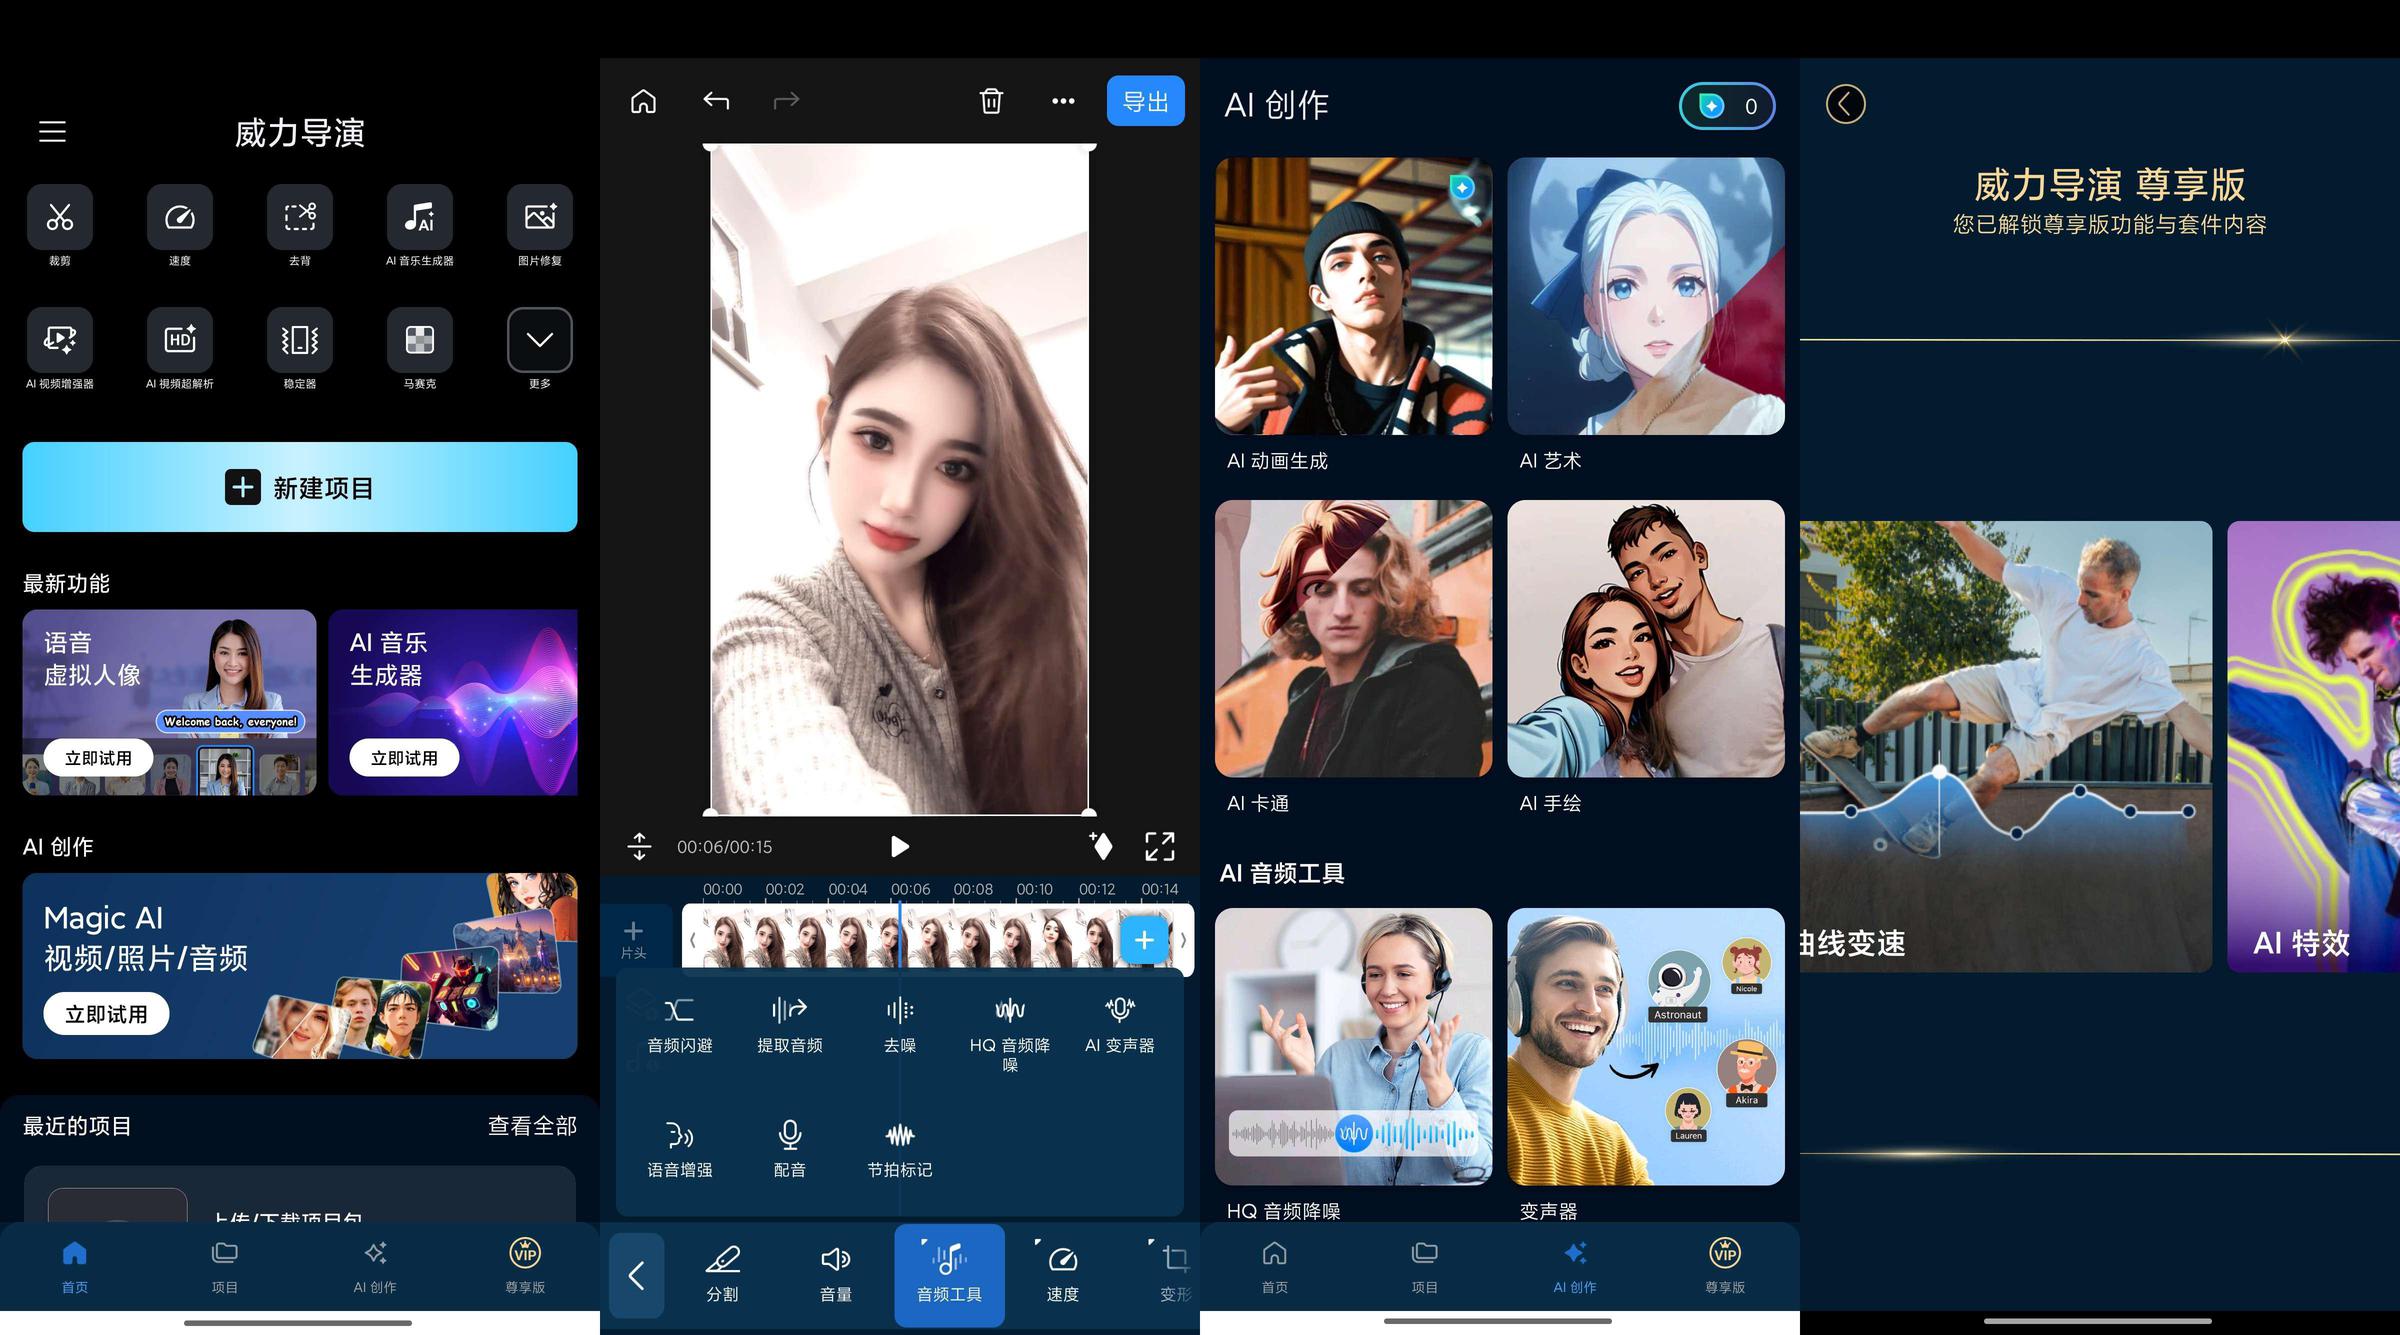Undo the last edit

716,101
